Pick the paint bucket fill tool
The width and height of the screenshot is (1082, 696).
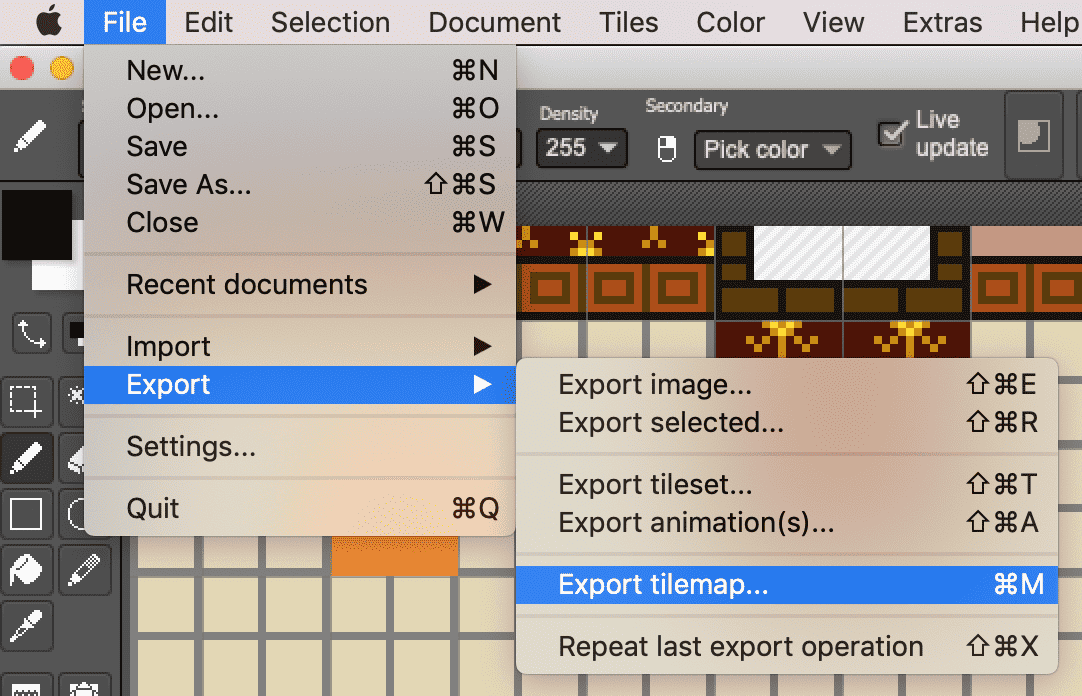coord(25,570)
